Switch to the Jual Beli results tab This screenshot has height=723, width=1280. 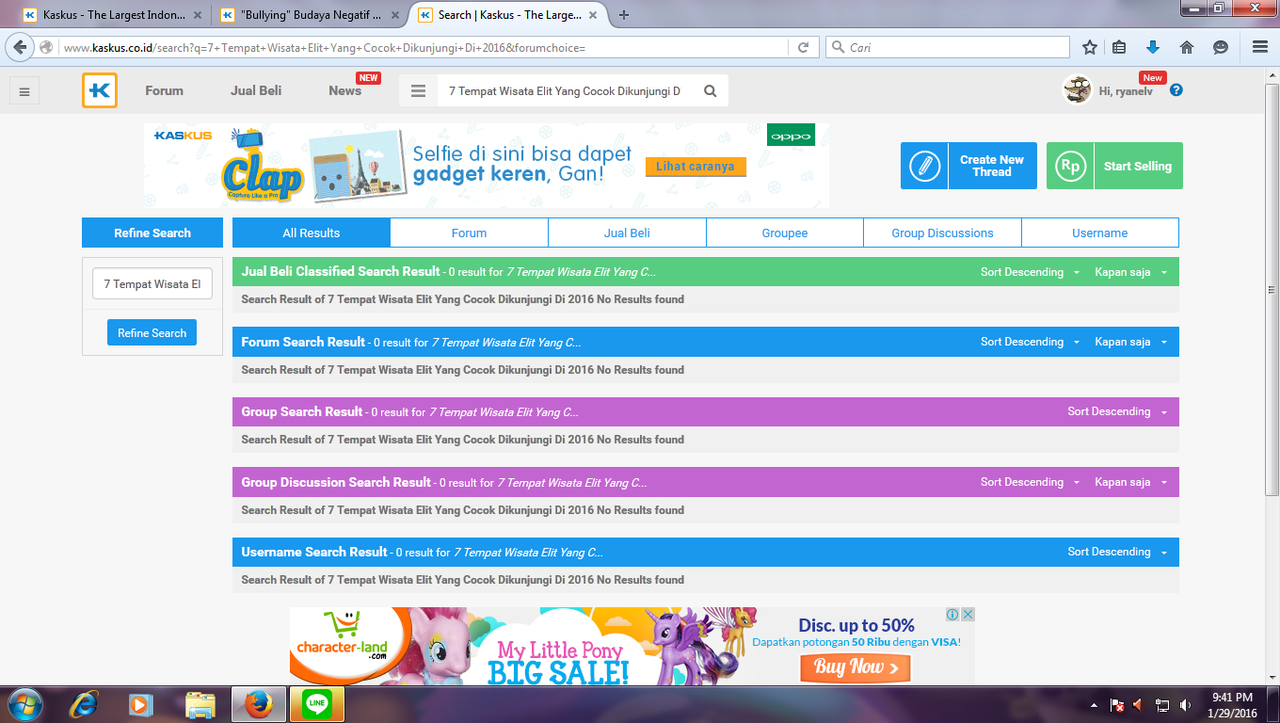click(x=627, y=233)
